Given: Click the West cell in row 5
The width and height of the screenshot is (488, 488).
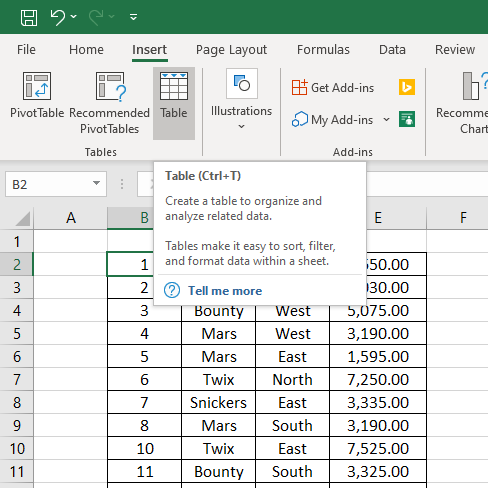Looking at the screenshot, I should pos(292,333).
